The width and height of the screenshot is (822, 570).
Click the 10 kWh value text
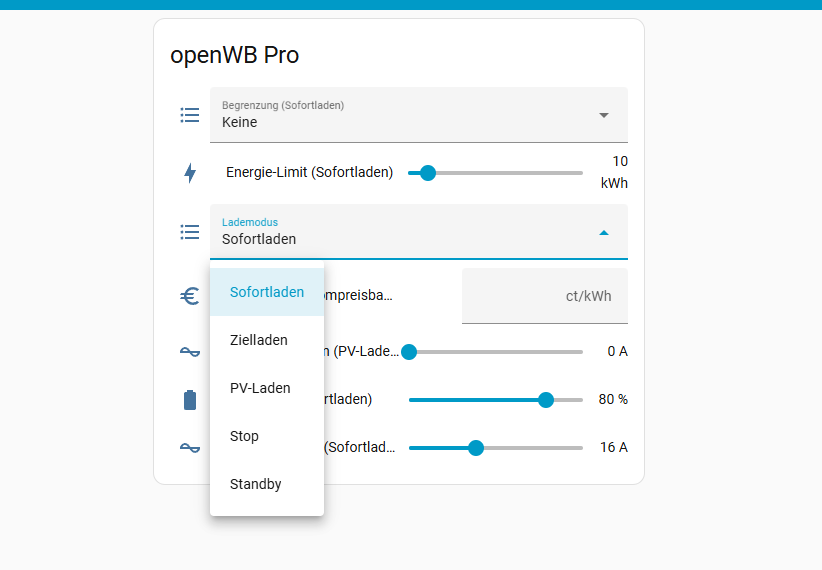(614, 172)
